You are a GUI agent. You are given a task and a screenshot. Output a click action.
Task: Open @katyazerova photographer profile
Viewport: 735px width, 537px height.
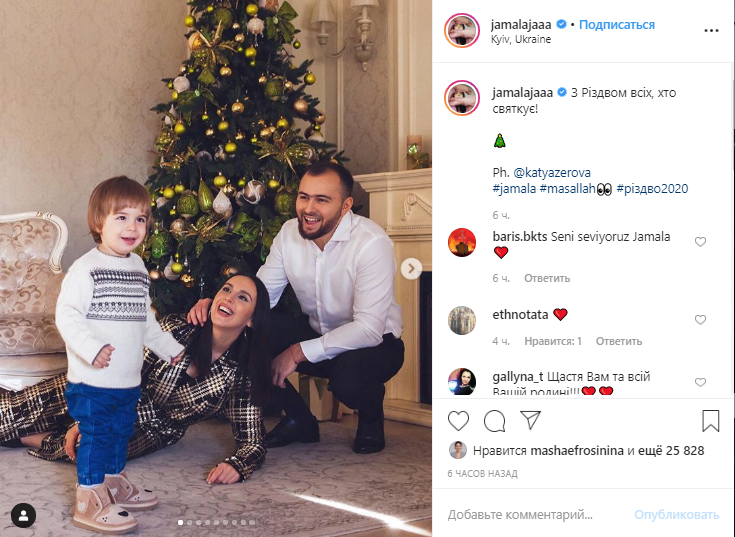[x=552, y=173]
